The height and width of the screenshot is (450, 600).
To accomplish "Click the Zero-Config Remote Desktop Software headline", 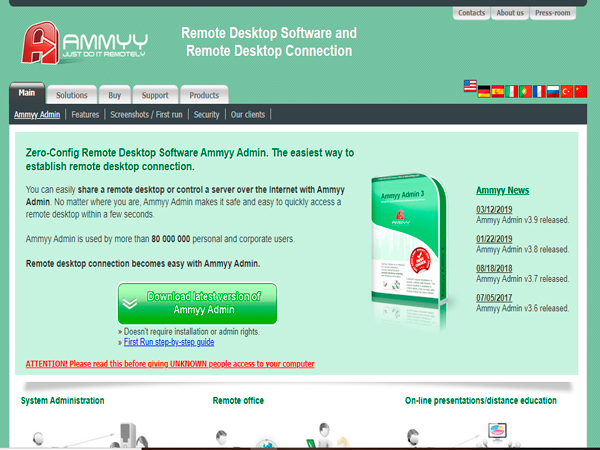I will [x=190, y=160].
